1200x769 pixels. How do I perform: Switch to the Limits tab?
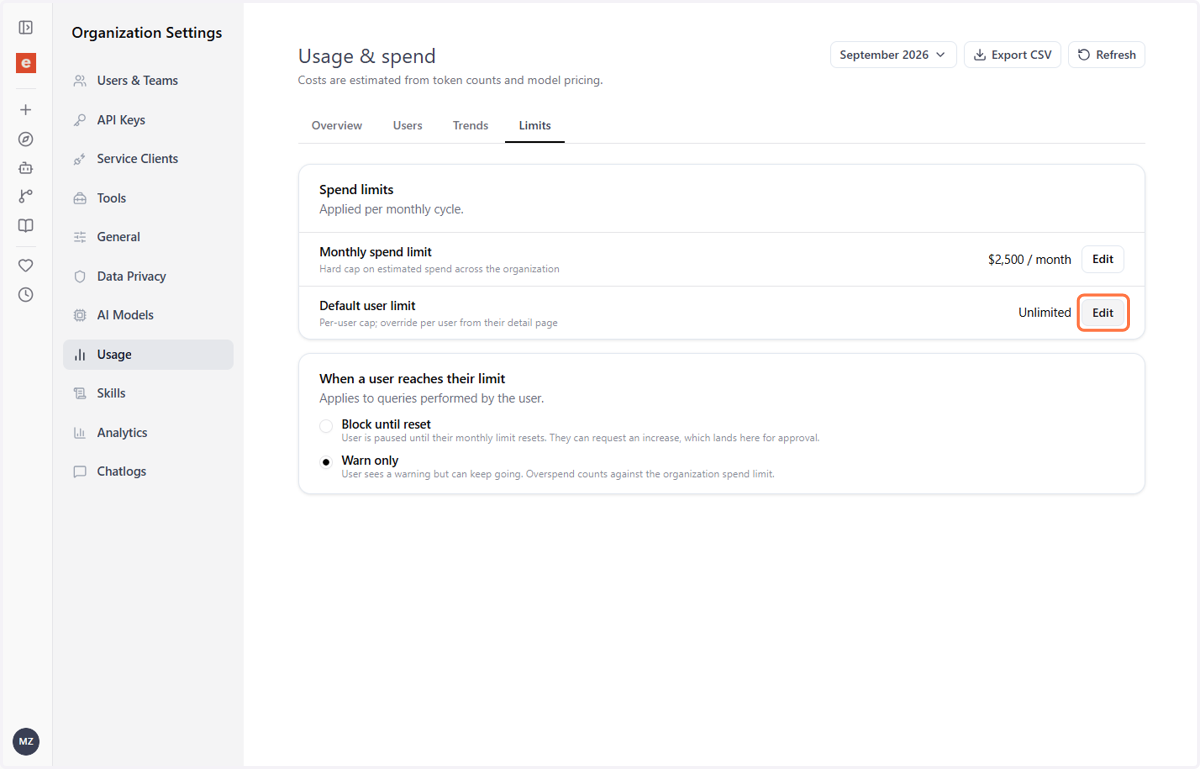click(535, 126)
